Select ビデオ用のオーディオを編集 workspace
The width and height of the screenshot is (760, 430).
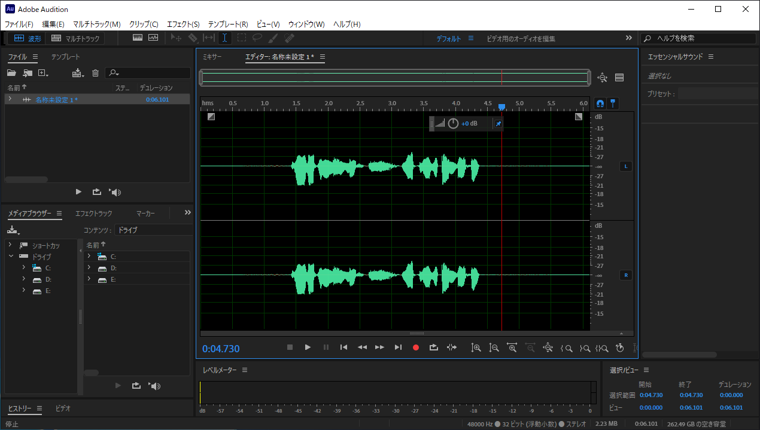tap(521, 38)
